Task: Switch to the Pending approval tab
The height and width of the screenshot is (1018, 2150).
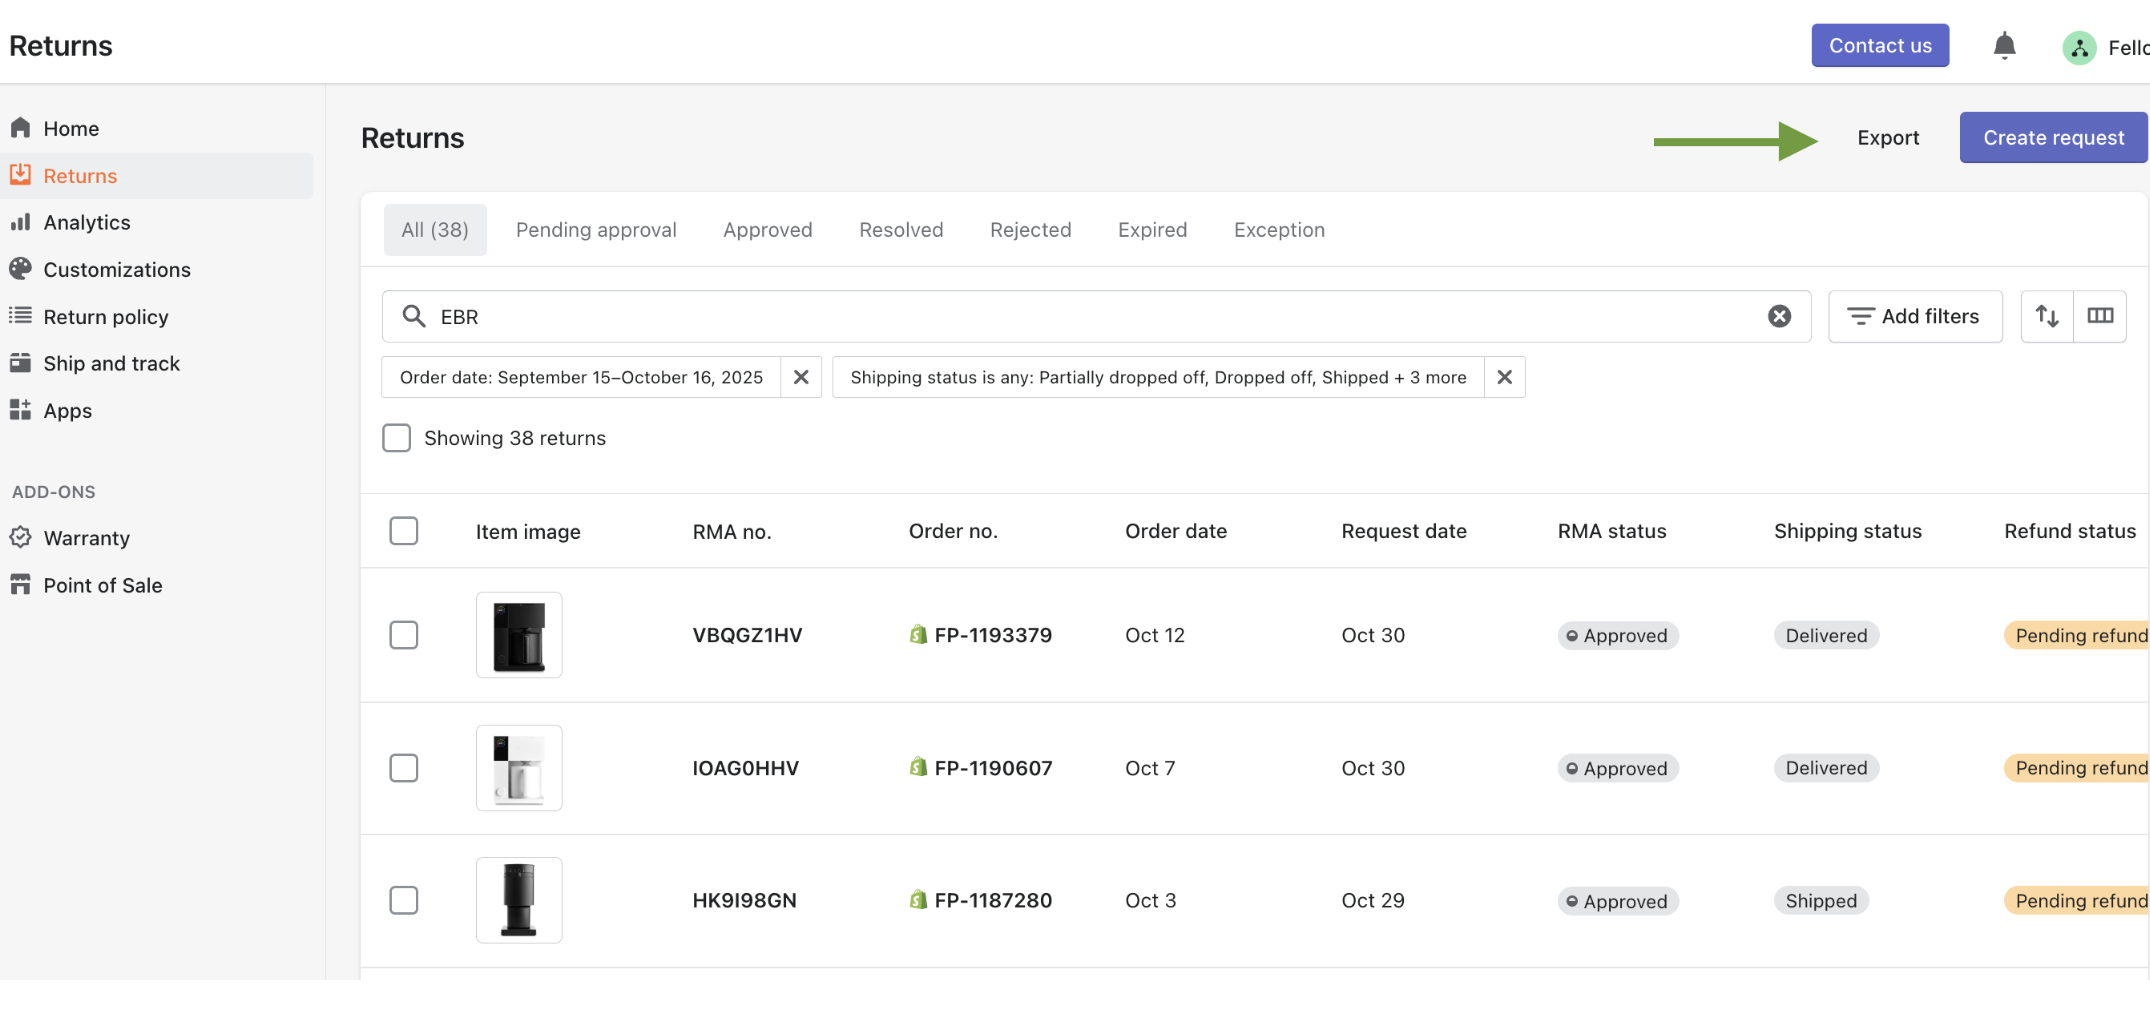Action: [596, 230]
